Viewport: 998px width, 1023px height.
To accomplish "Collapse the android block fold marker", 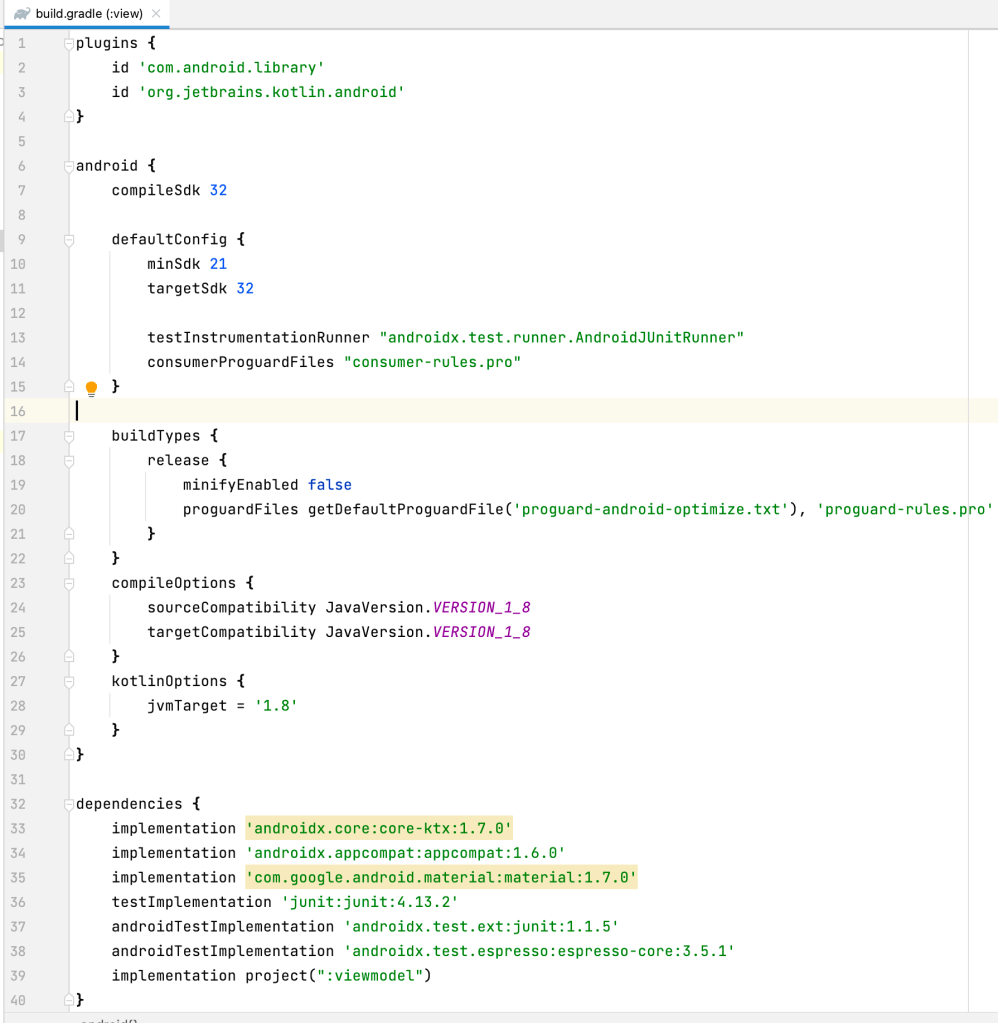I will click(x=69, y=166).
